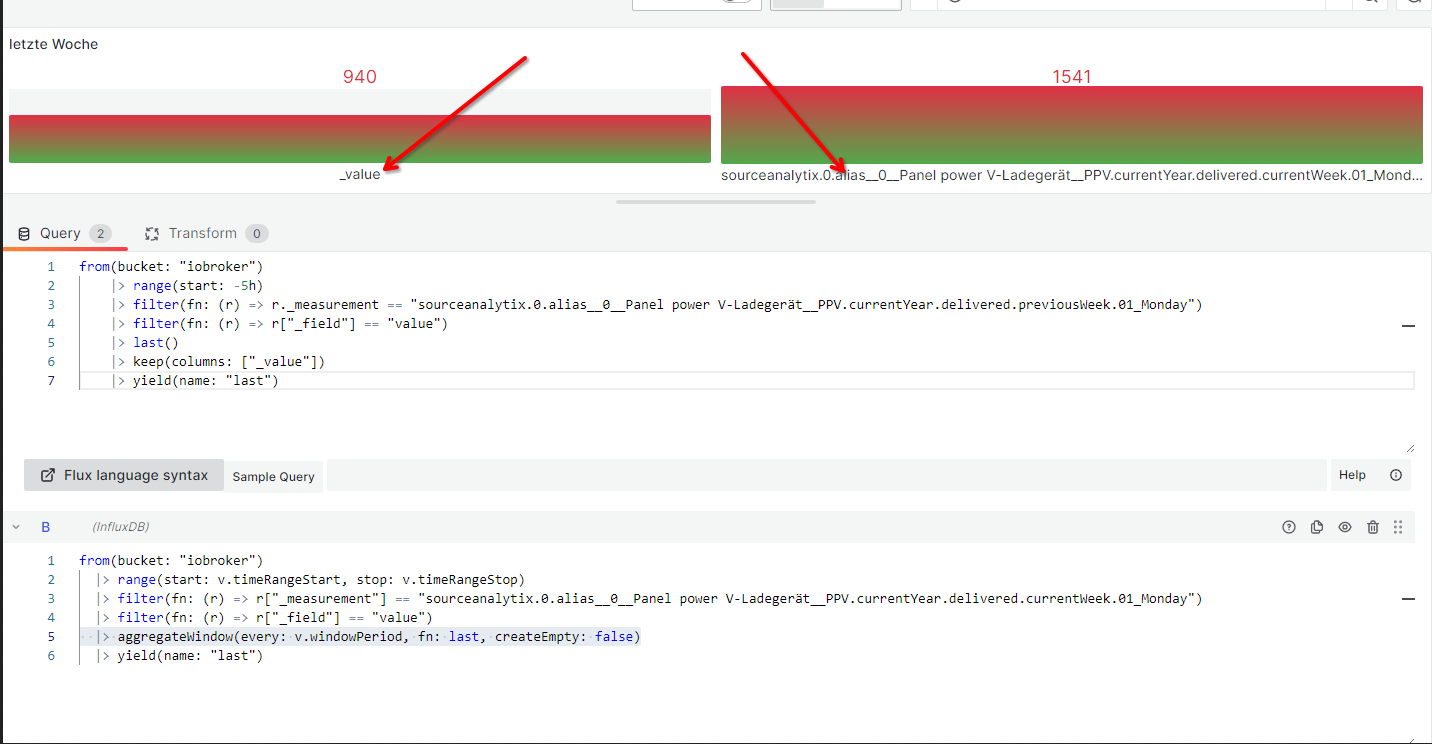Viewport: 1432px width, 744px height.
Task: Click the drag handle of query B
Action: pyautogui.click(x=1398, y=527)
